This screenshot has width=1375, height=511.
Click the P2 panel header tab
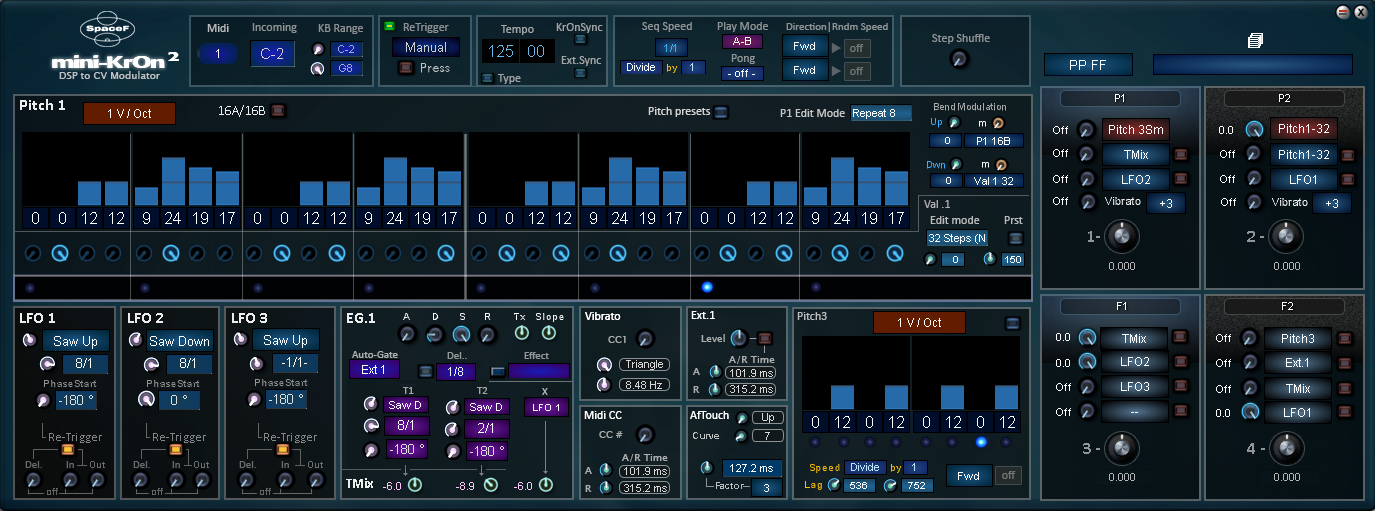(x=1283, y=98)
